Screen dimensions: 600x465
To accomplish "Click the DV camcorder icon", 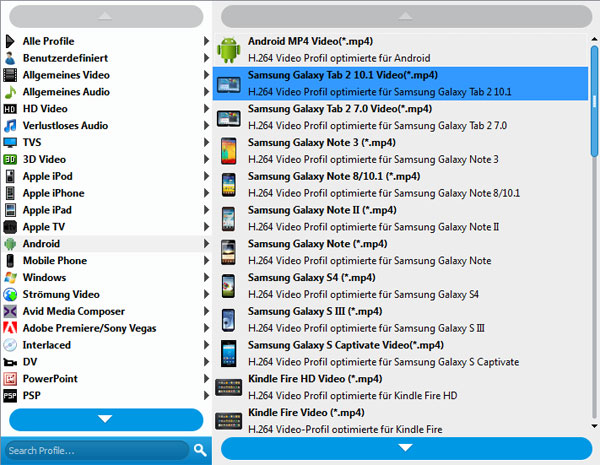I will coord(10,362).
